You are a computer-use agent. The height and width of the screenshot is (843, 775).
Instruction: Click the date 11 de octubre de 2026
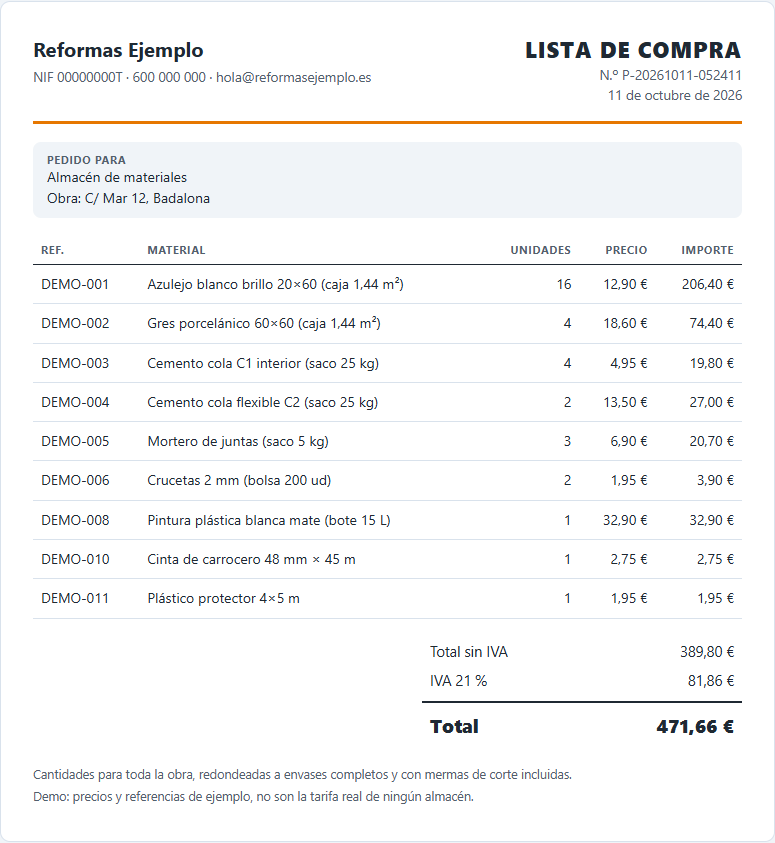675,95
